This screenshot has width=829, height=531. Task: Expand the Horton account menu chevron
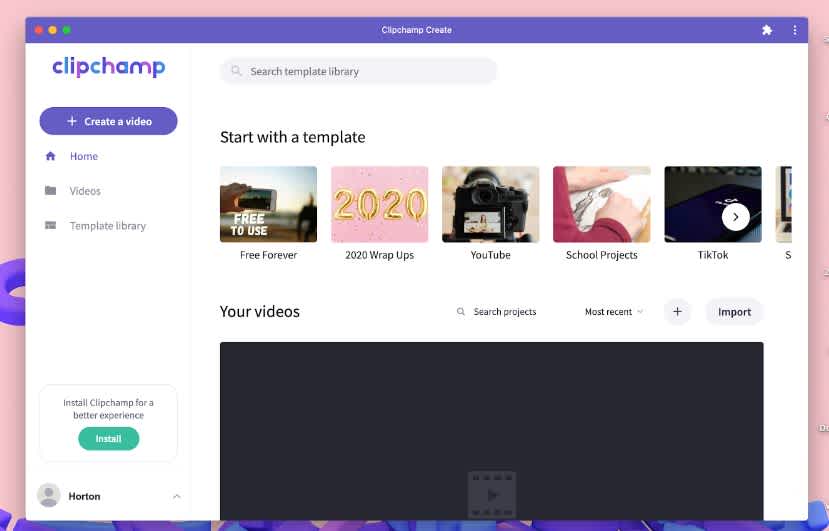click(177, 496)
